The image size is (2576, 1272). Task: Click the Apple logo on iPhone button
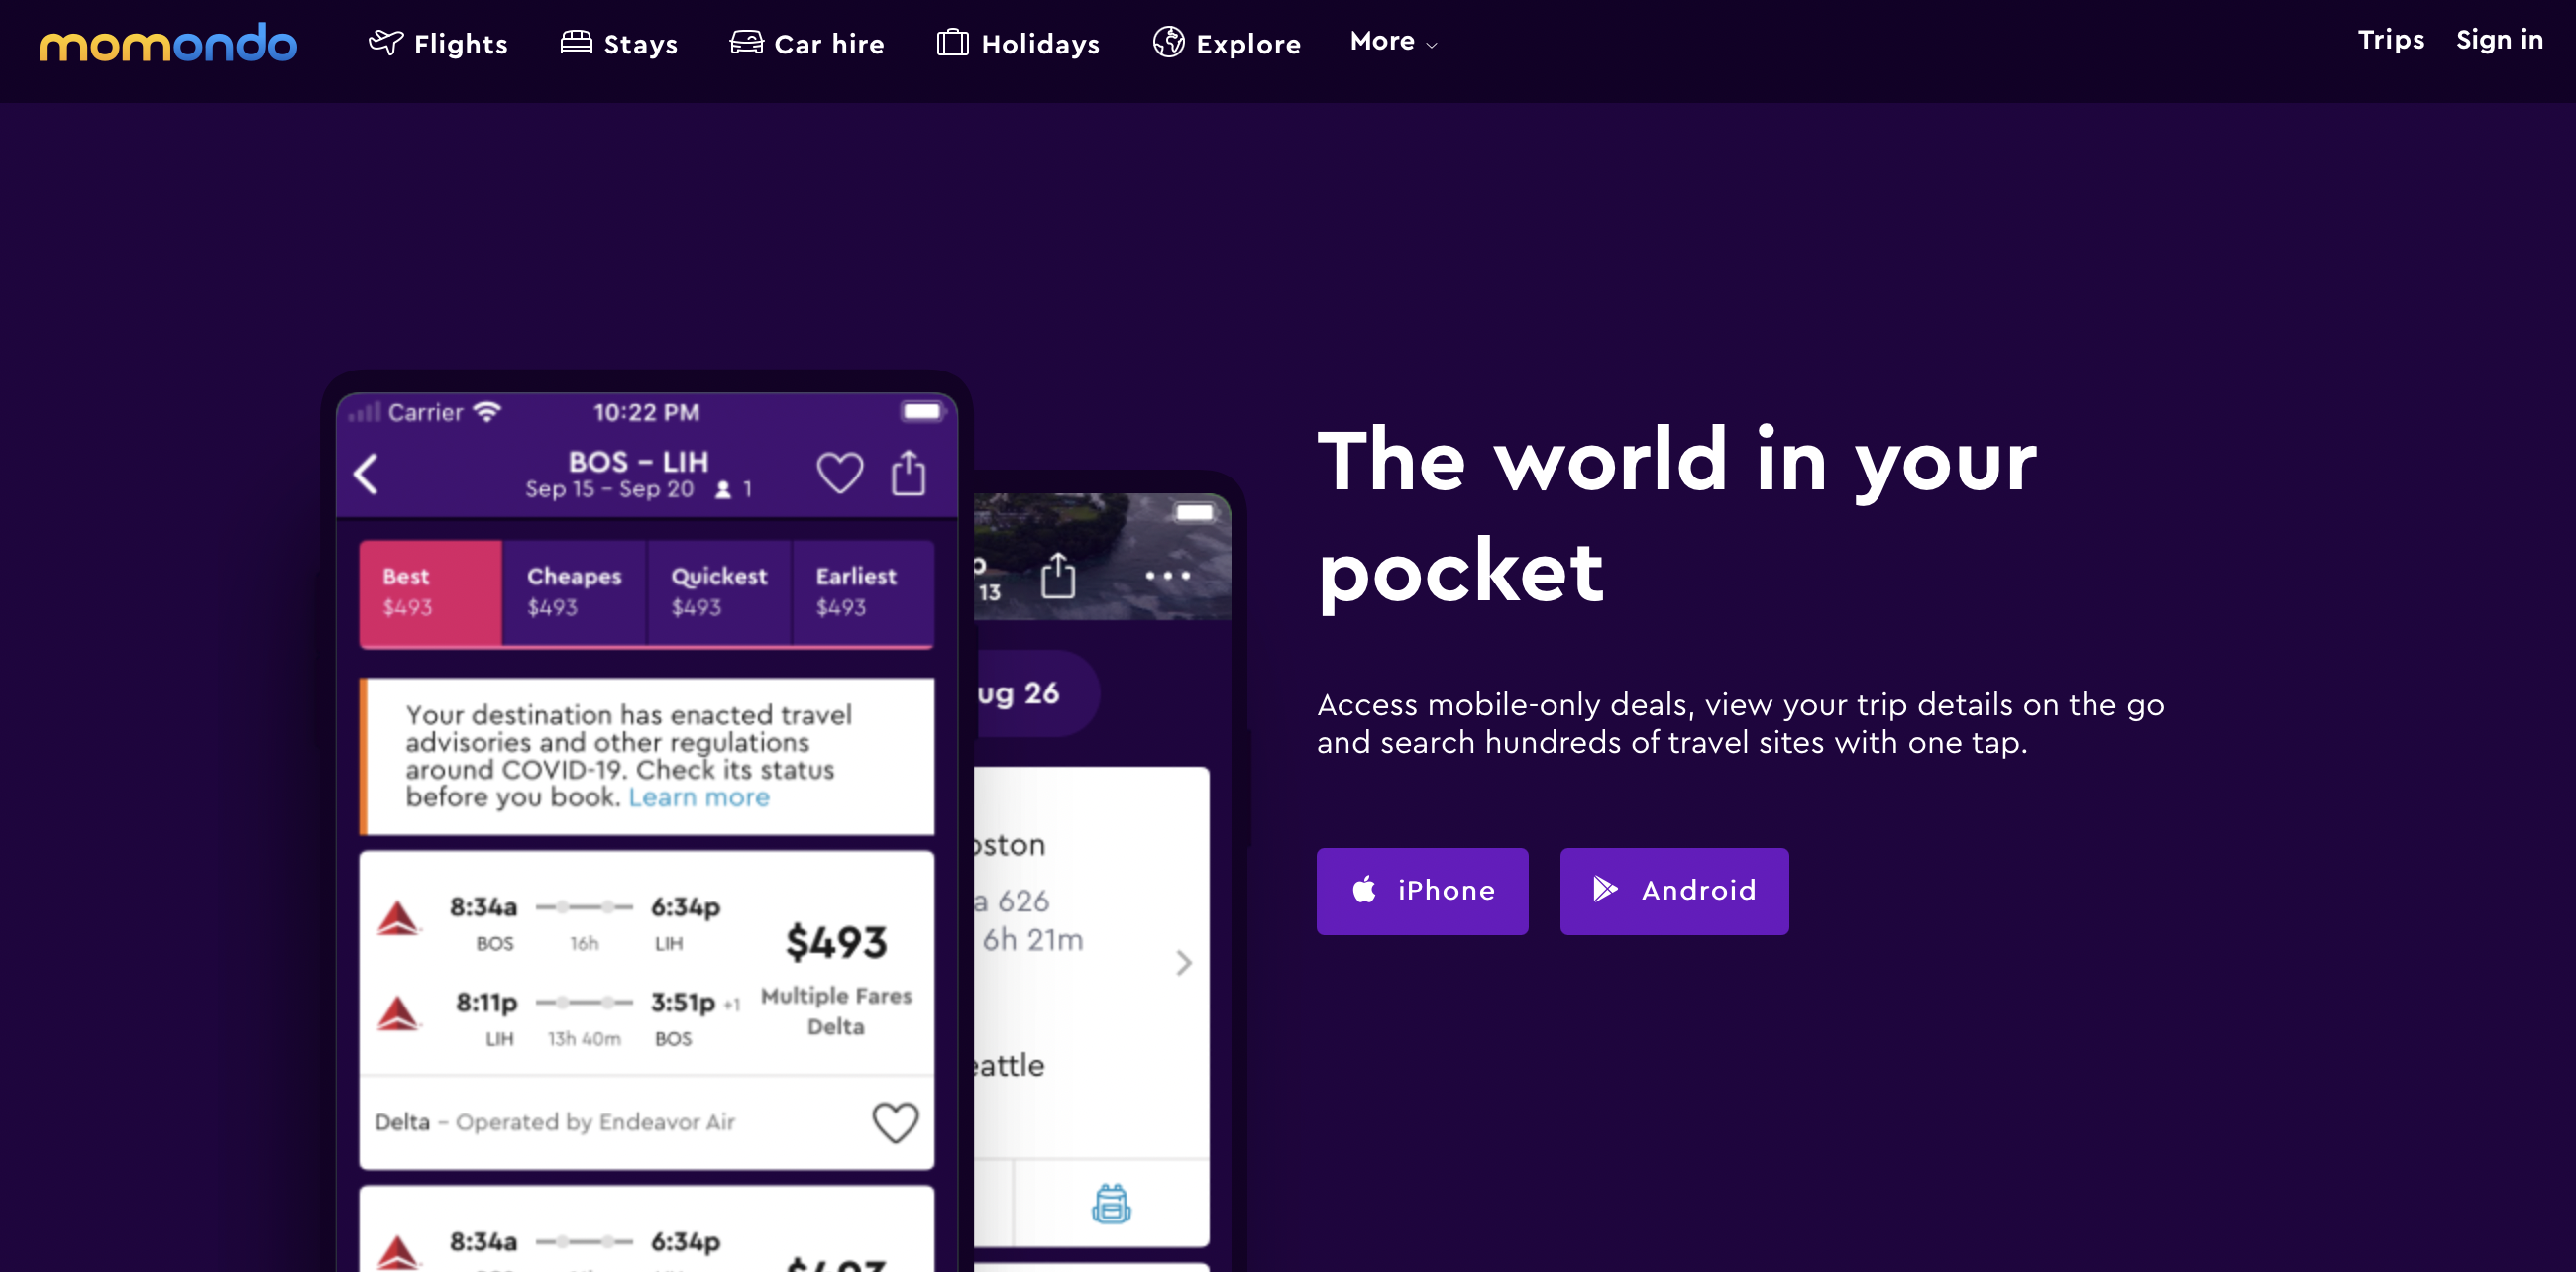pos(1364,888)
